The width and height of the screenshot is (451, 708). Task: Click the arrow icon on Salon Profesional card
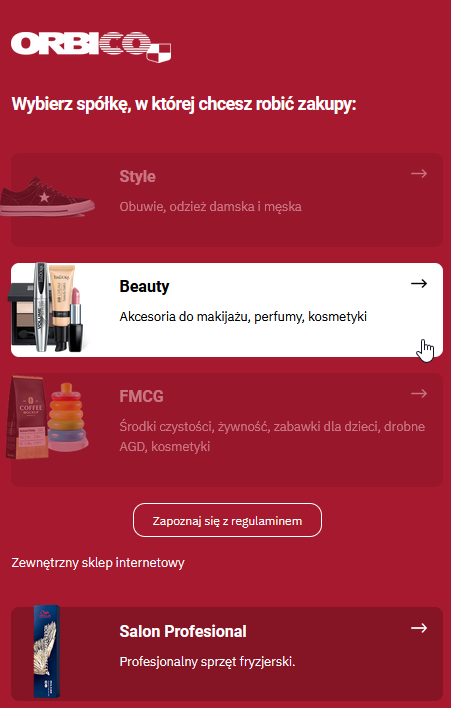(419, 628)
